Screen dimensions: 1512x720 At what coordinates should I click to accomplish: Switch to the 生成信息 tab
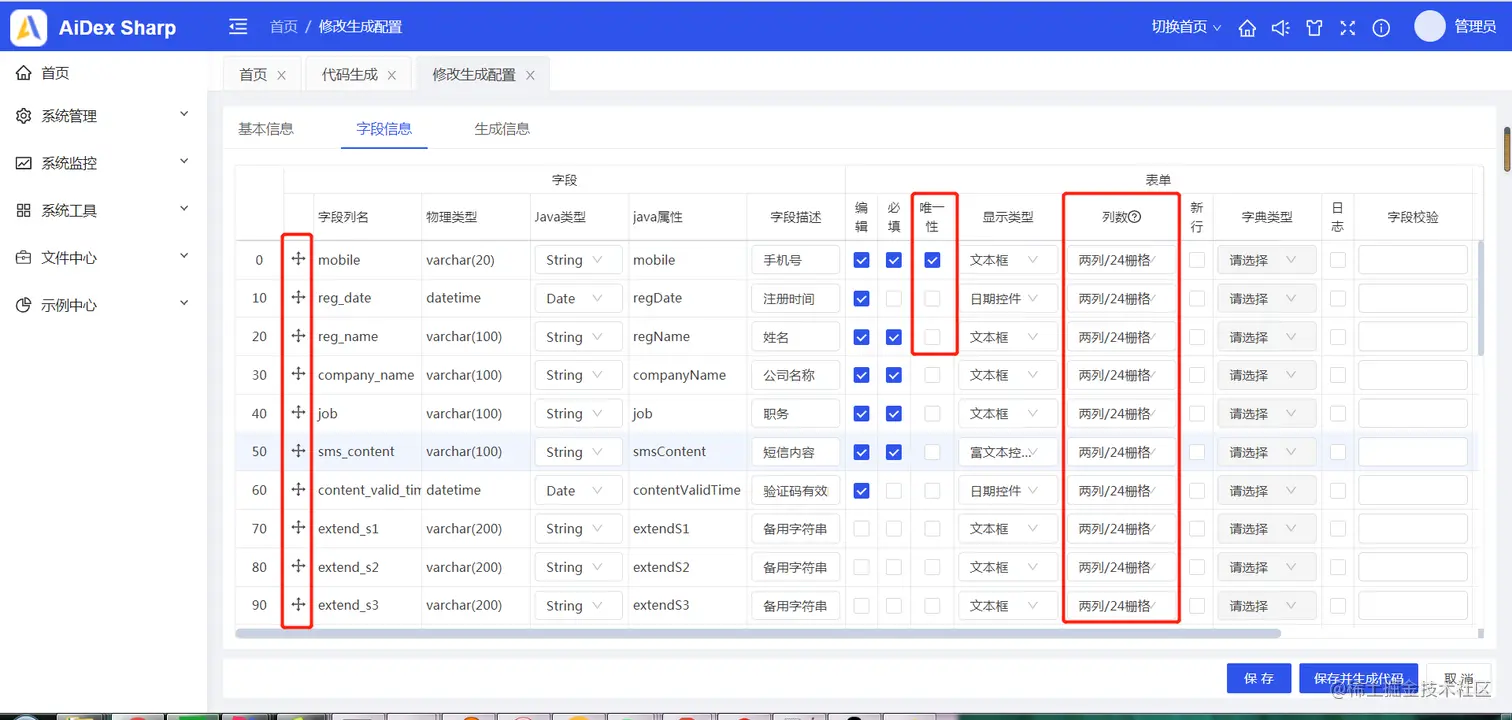pos(502,128)
